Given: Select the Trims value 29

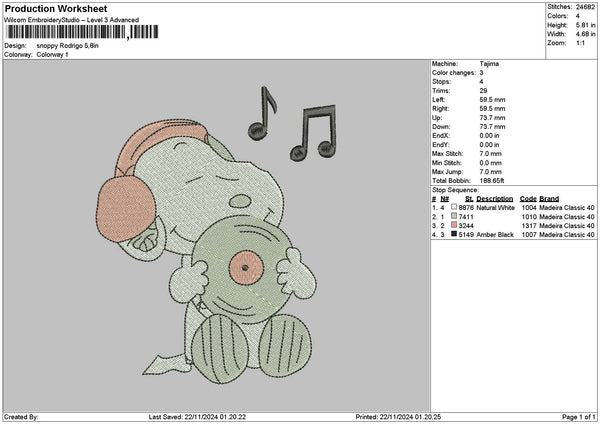Looking at the screenshot, I should pyautogui.click(x=483, y=91).
